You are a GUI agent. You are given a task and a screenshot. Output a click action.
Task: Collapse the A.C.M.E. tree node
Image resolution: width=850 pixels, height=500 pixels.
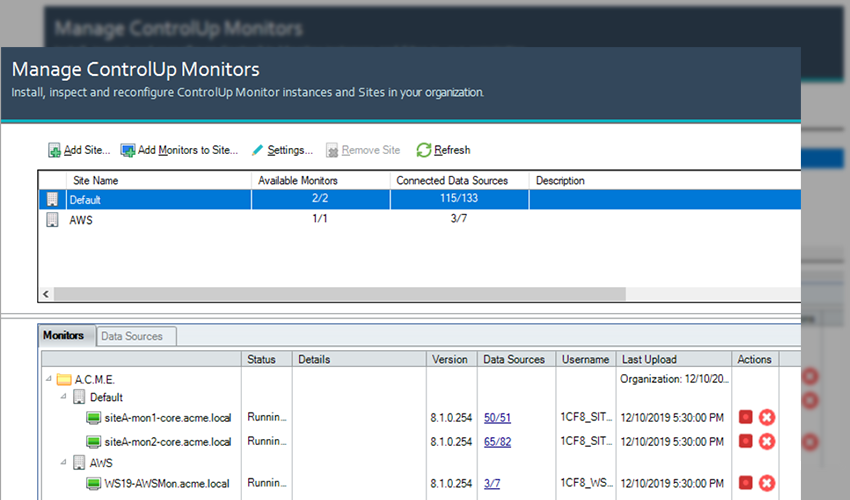tap(49, 379)
